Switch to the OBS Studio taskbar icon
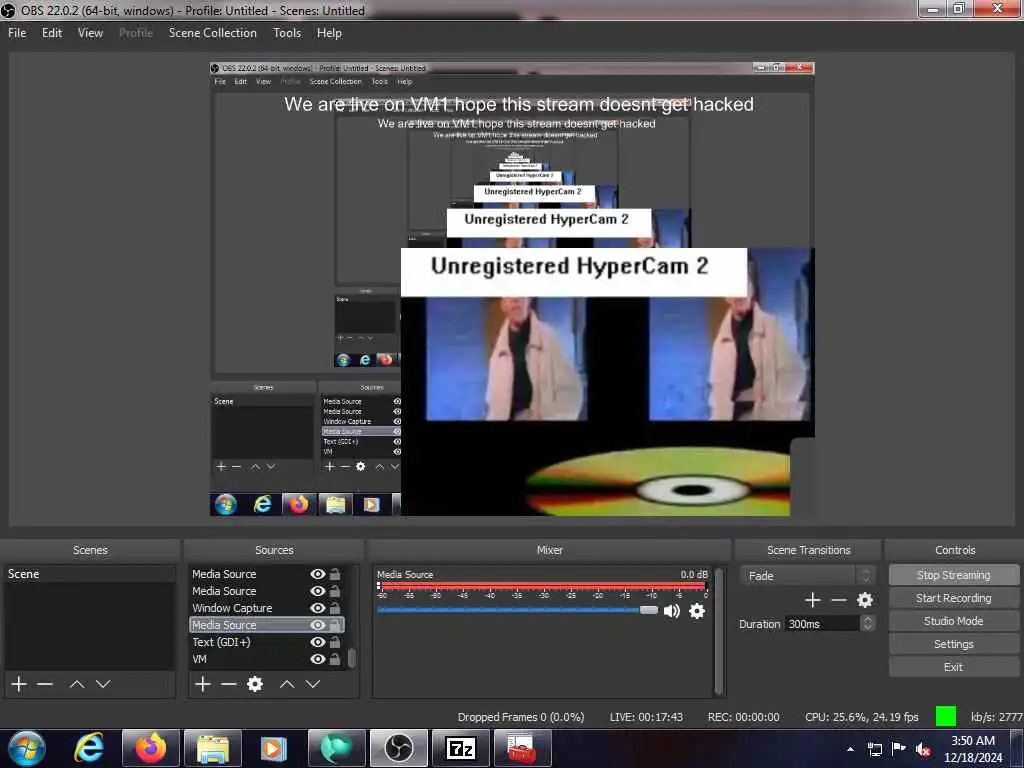 click(398, 748)
